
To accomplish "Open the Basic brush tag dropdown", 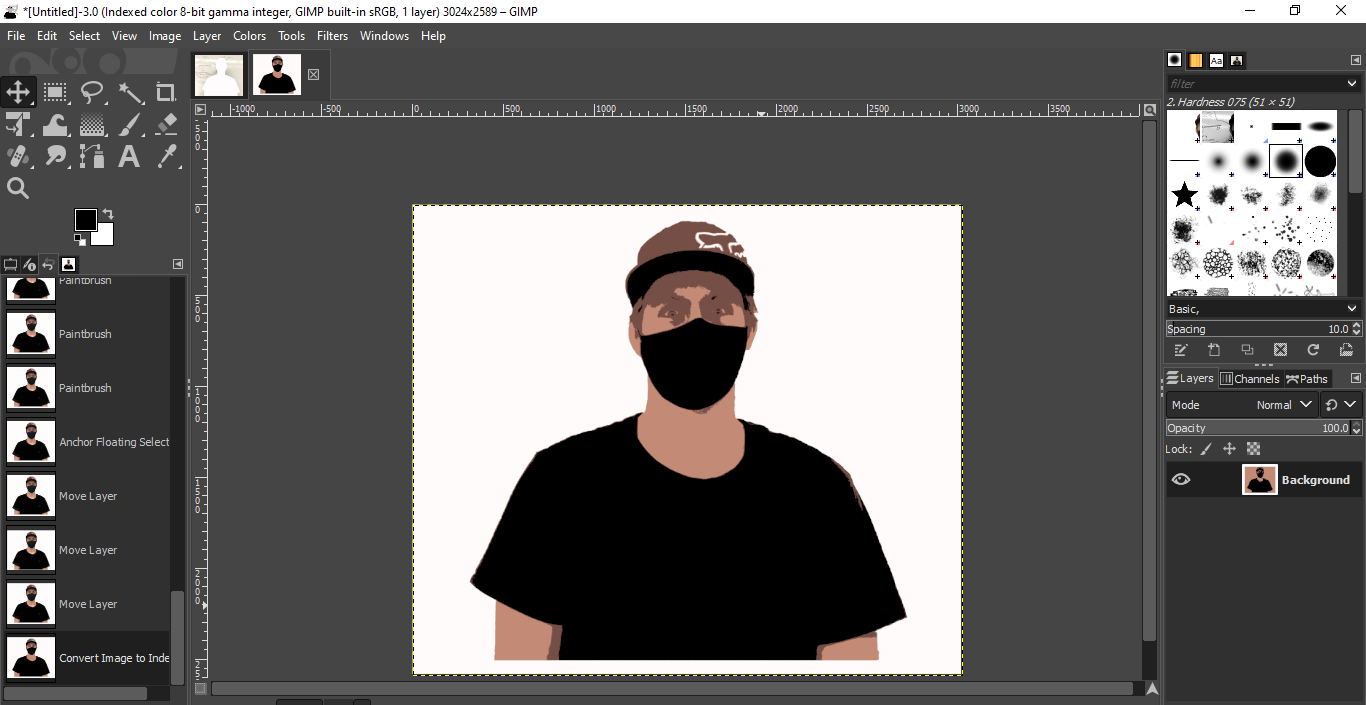I will (x=1264, y=309).
